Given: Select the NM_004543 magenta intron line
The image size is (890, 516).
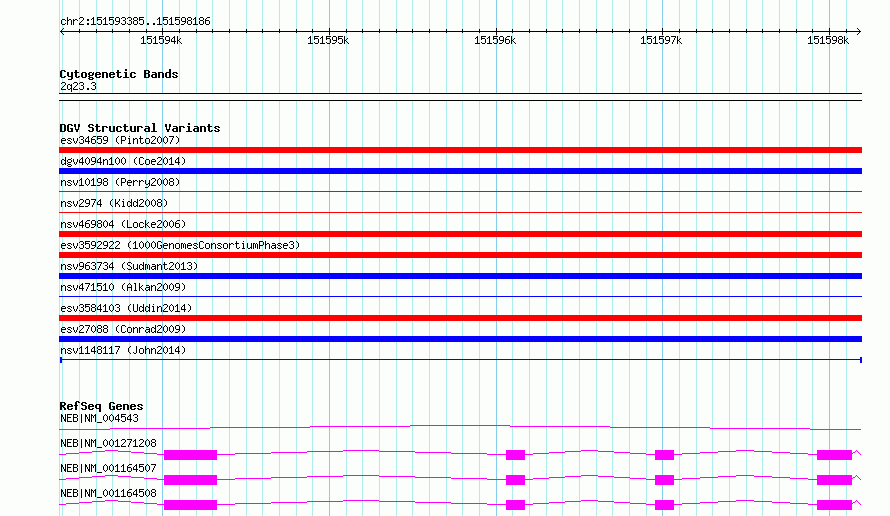Looking at the screenshot, I should (460, 427).
